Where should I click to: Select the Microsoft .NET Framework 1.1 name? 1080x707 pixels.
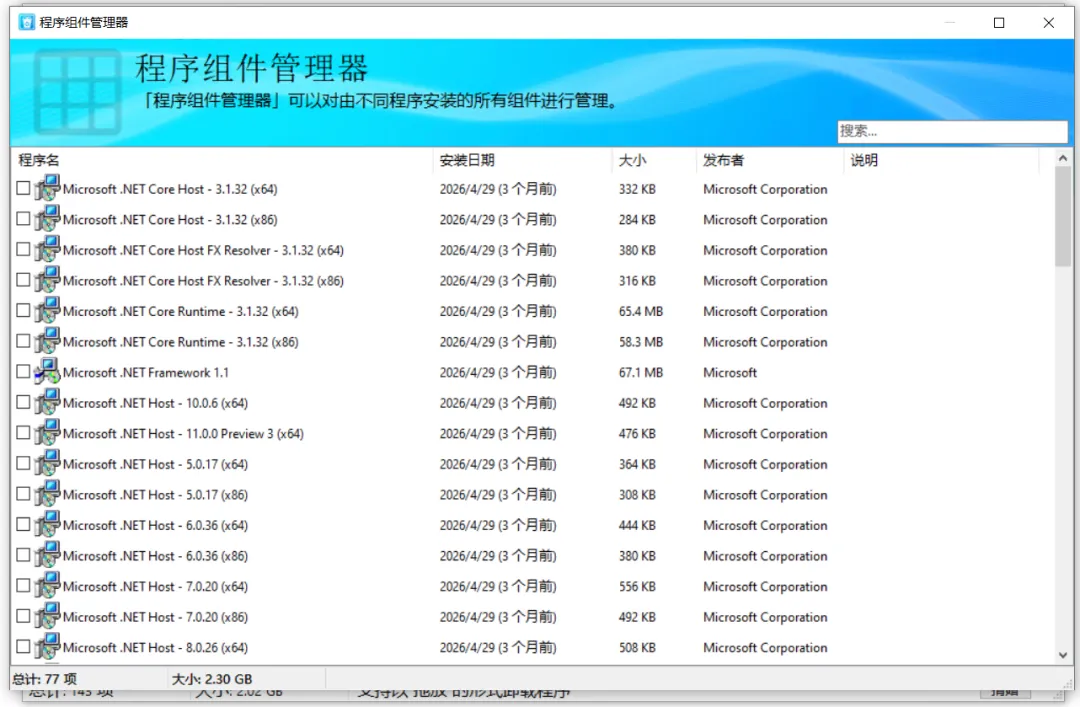tap(145, 372)
